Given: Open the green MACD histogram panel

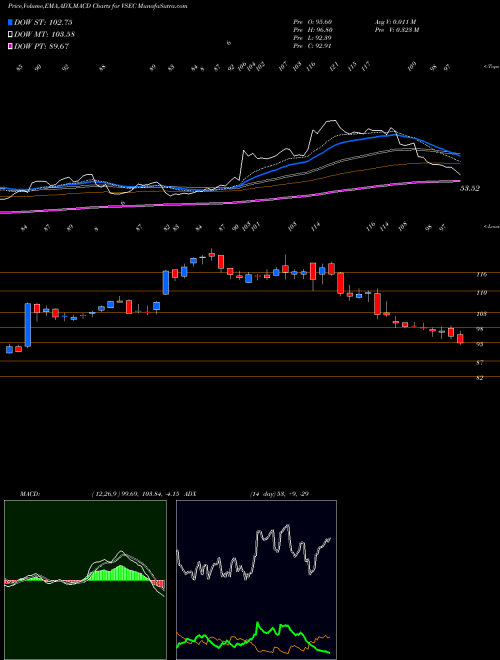Looking at the screenshot, I should (85, 580).
